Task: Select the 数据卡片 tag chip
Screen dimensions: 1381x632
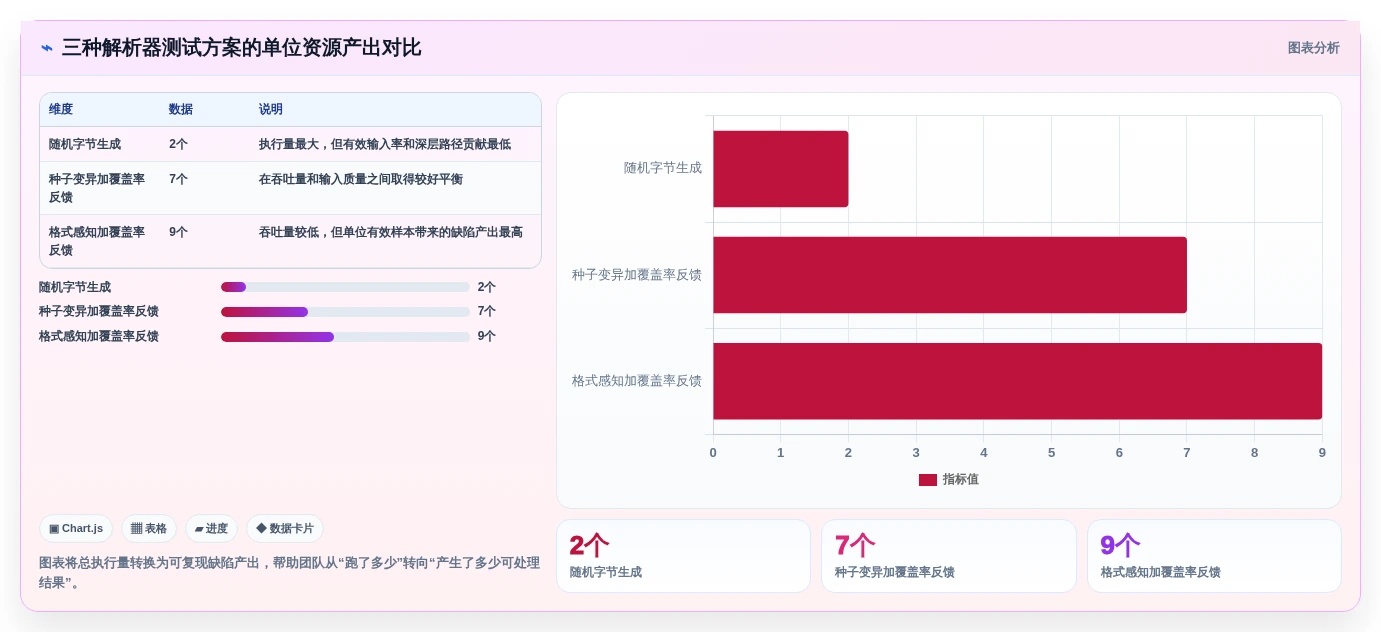Action: click(285, 528)
